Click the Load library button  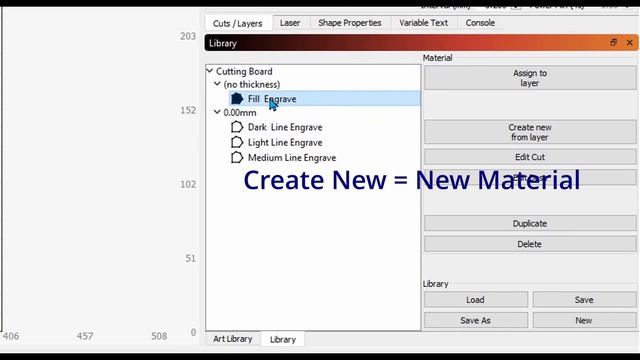click(x=476, y=300)
